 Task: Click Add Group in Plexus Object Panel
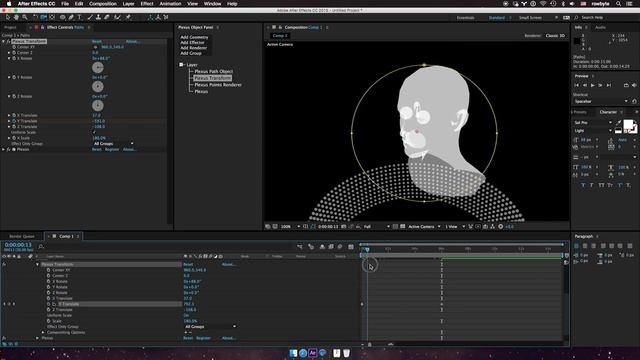click(191, 53)
